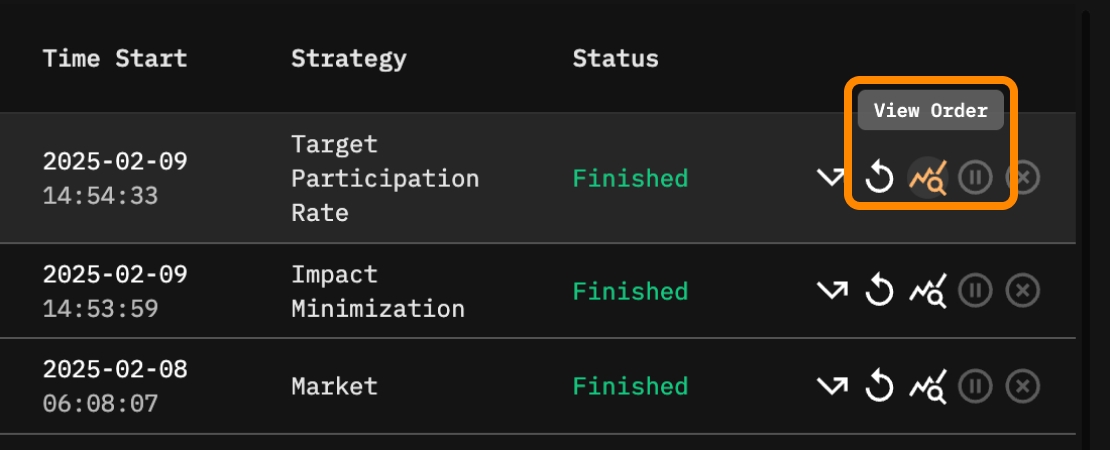The width and height of the screenshot is (1110, 450).
Task: Resubmit the Impact Minimization order
Action: tap(879, 292)
